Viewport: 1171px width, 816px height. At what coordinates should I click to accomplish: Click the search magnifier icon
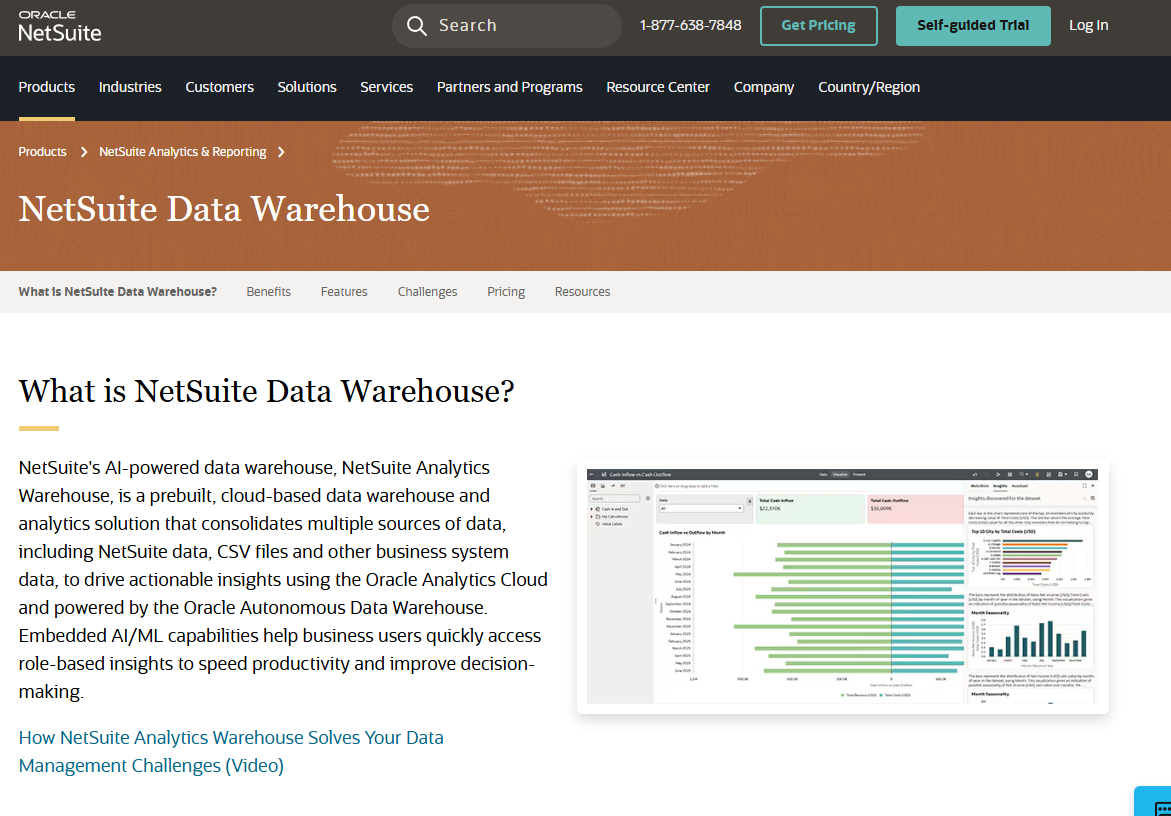[417, 26]
